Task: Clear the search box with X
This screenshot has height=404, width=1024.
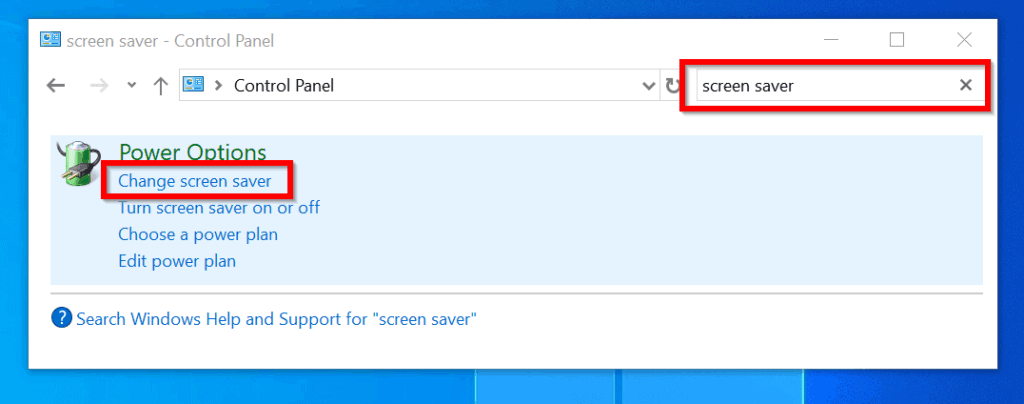Action: [965, 85]
